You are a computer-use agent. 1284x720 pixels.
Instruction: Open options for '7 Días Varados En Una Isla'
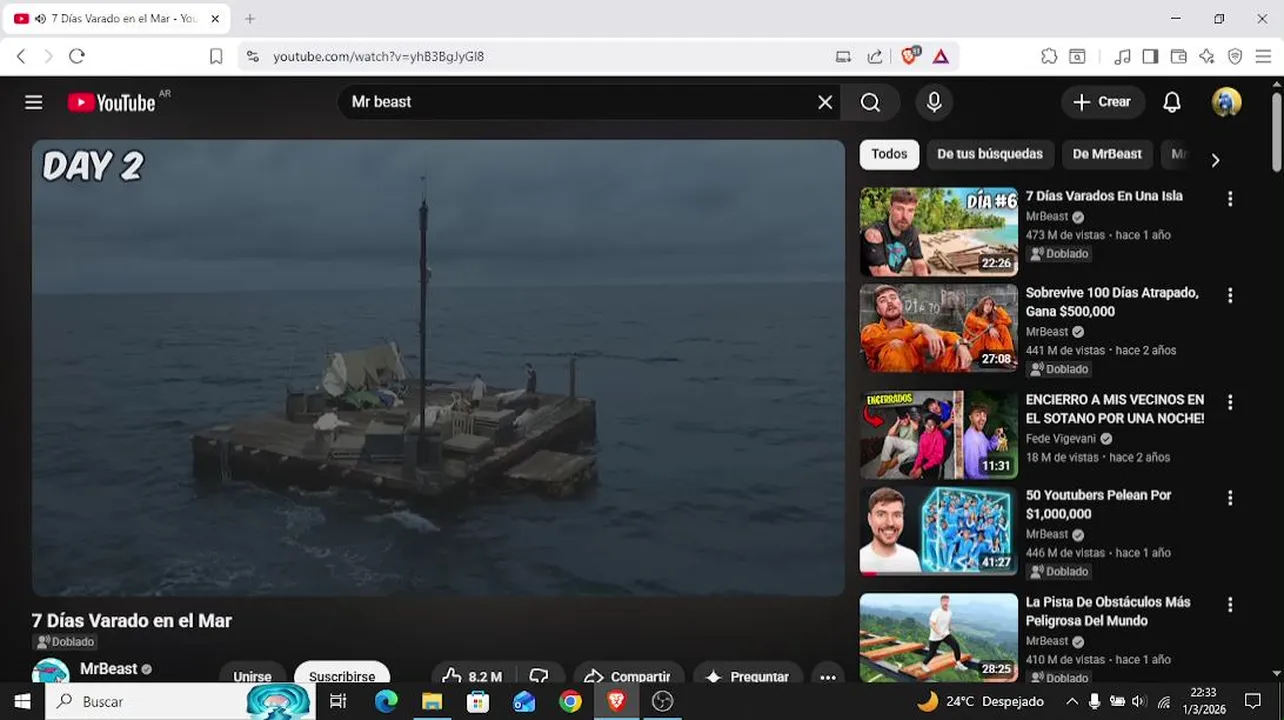click(1230, 199)
